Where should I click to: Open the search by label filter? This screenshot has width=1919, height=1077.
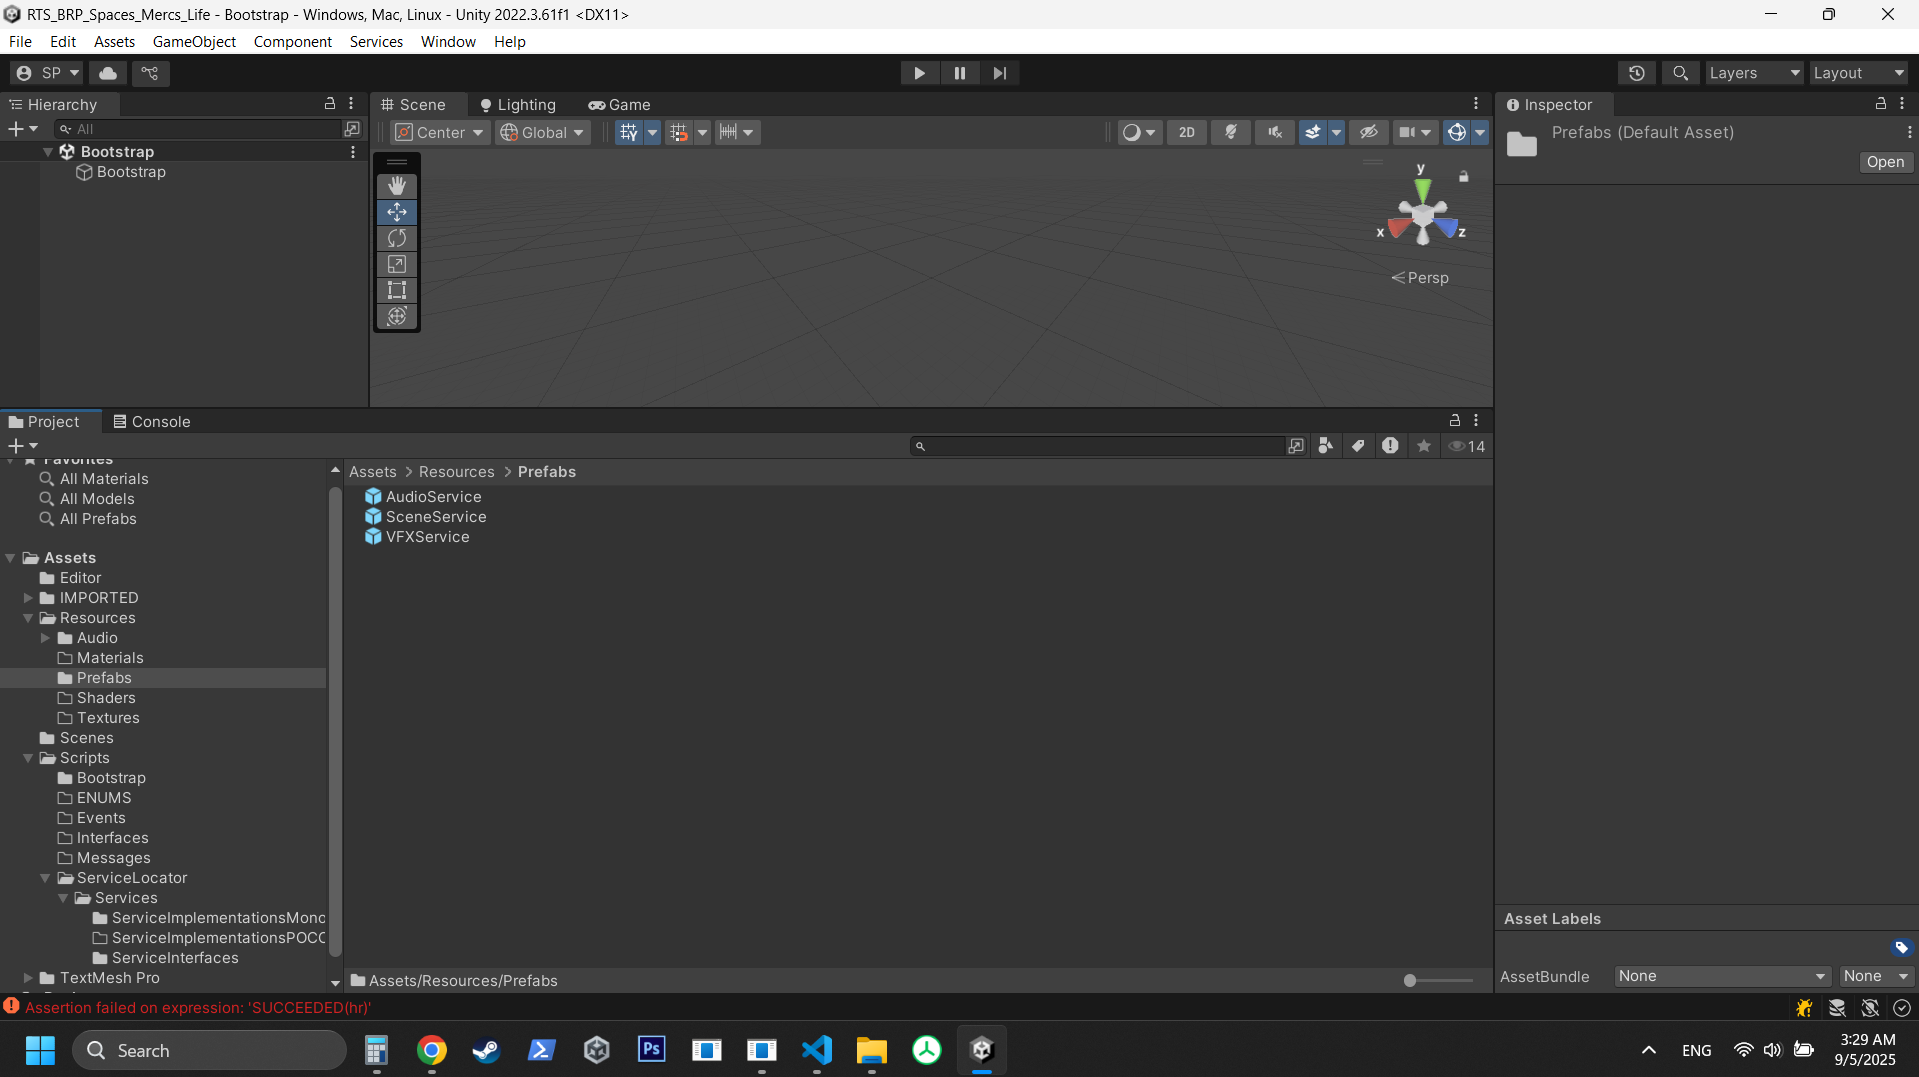[1358, 446]
